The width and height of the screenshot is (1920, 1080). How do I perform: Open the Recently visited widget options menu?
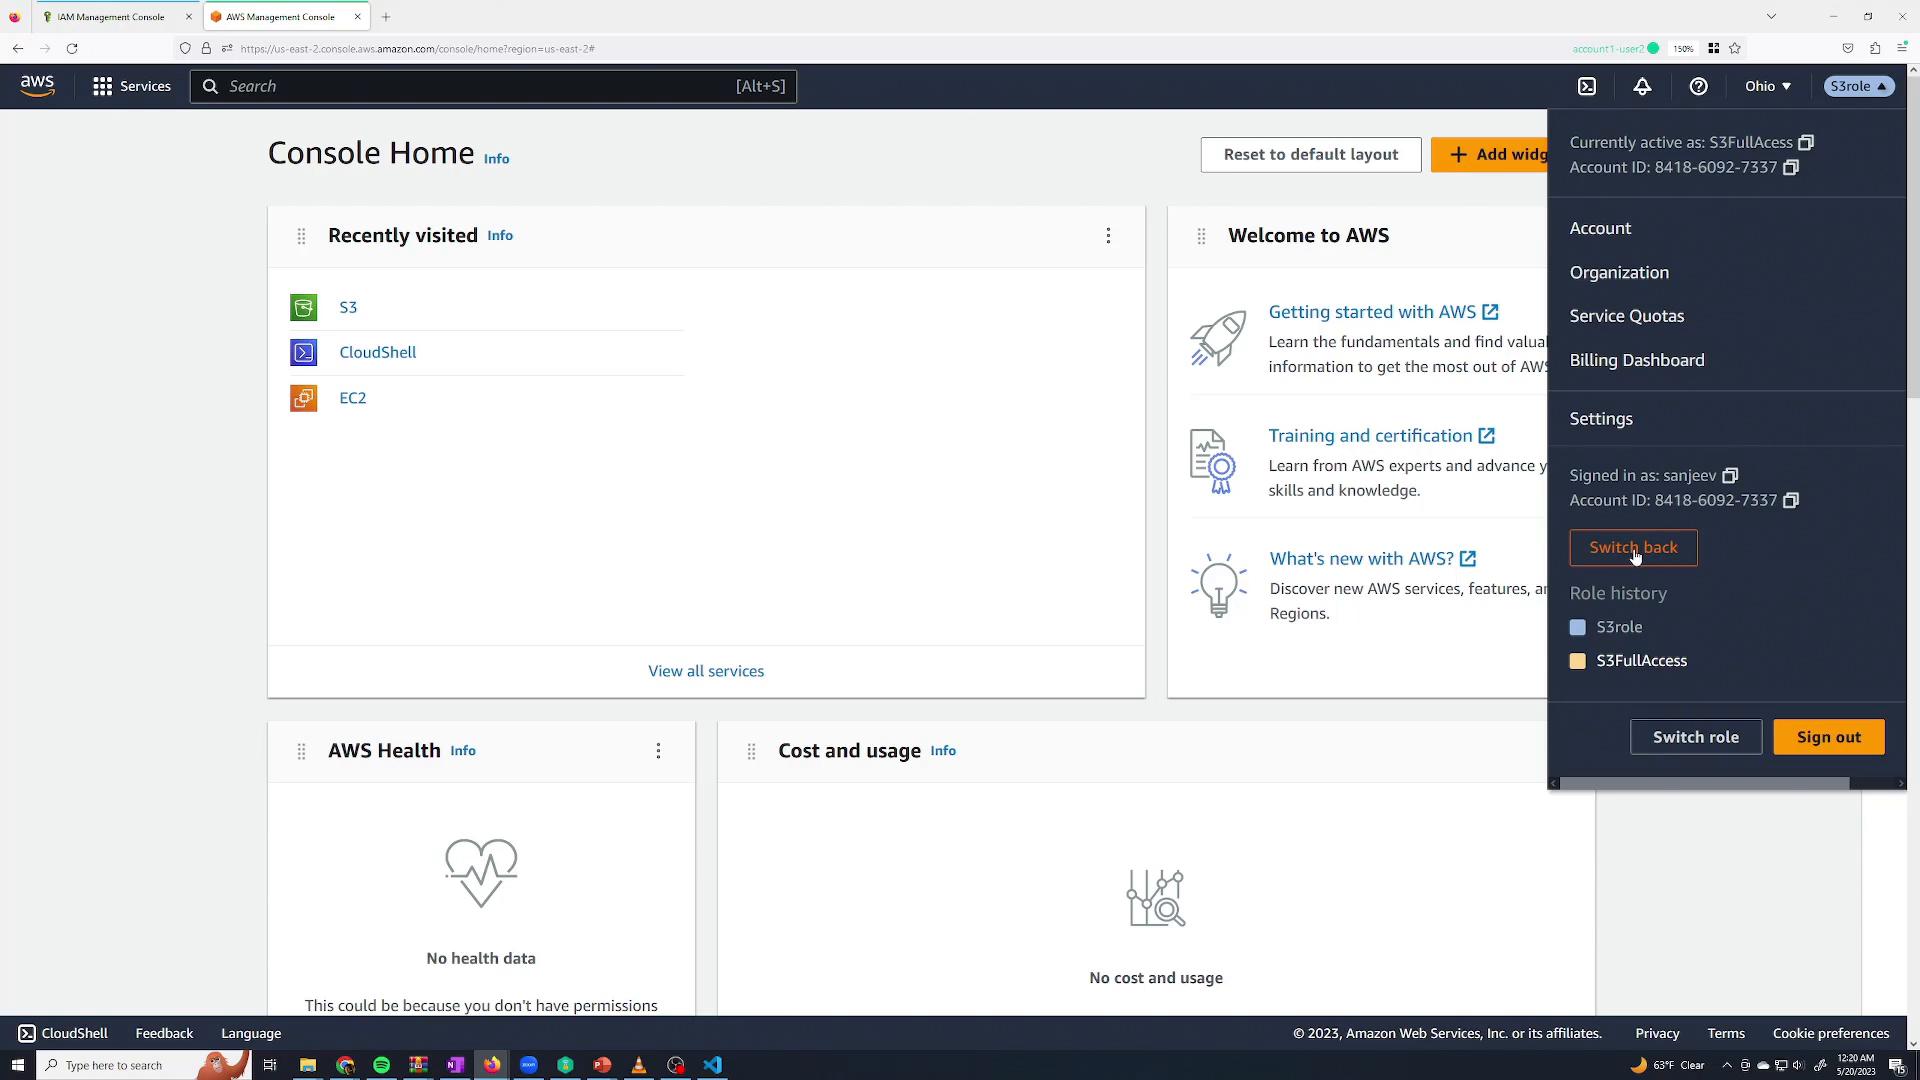(x=1108, y=235)
